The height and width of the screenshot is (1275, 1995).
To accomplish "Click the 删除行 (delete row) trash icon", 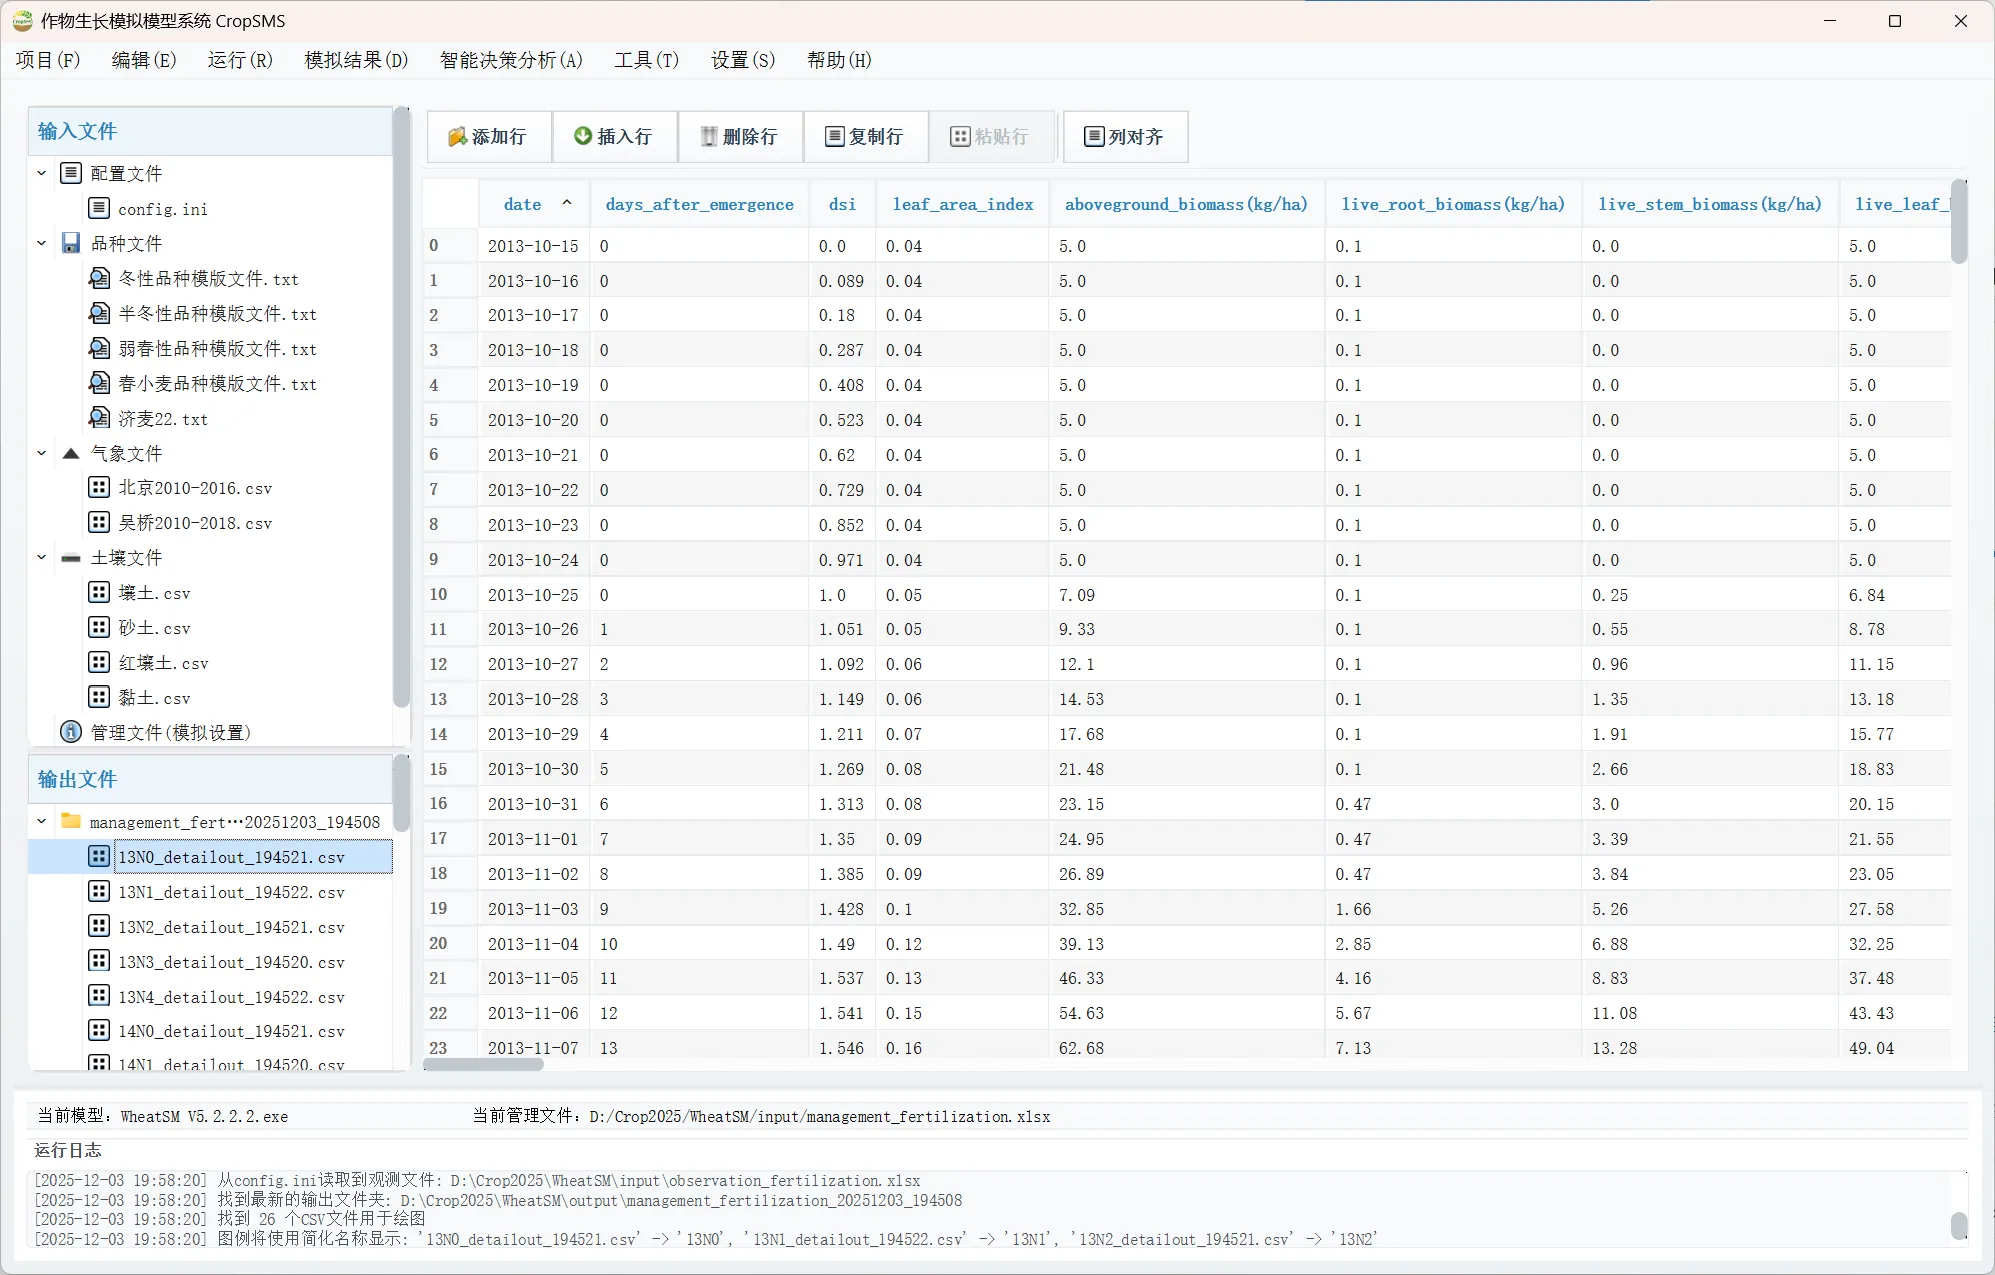I will [x=709, y=137].
